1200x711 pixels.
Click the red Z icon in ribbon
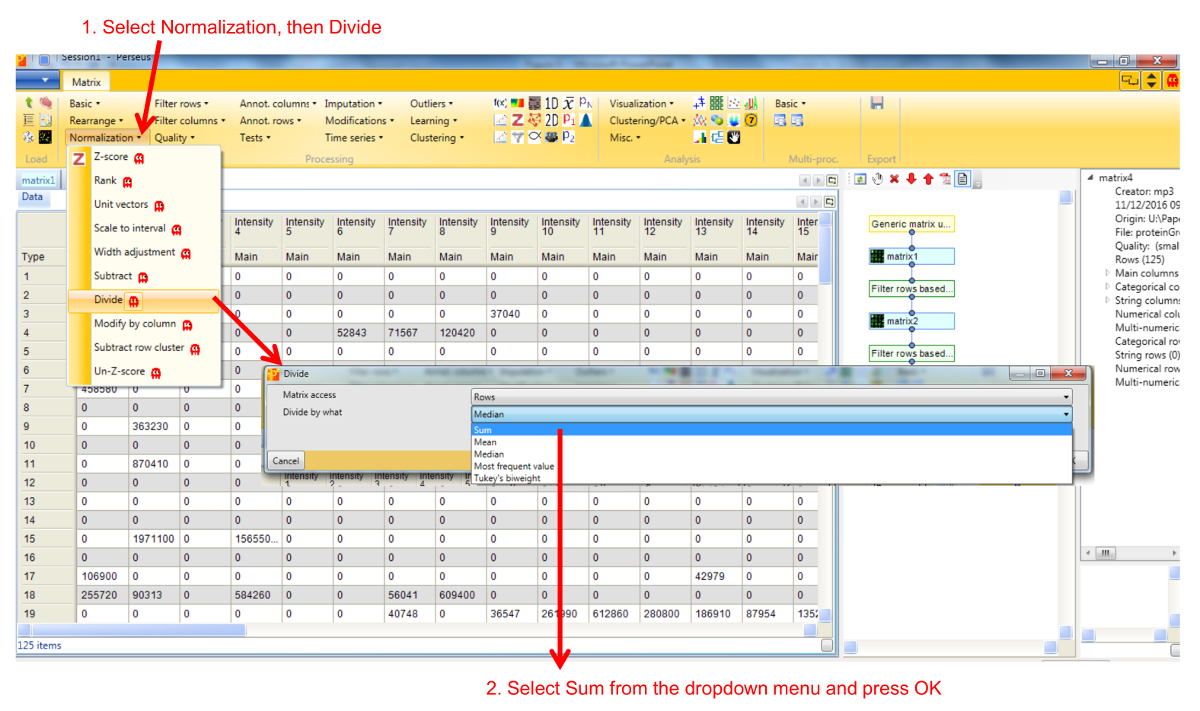(x=517, y=120)
